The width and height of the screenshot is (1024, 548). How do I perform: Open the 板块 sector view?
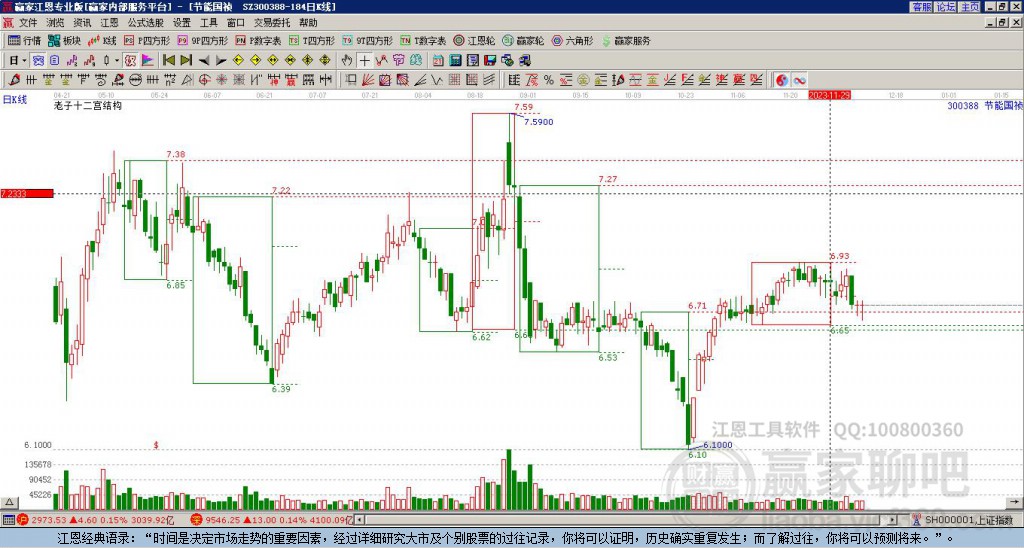pos(64,40)
